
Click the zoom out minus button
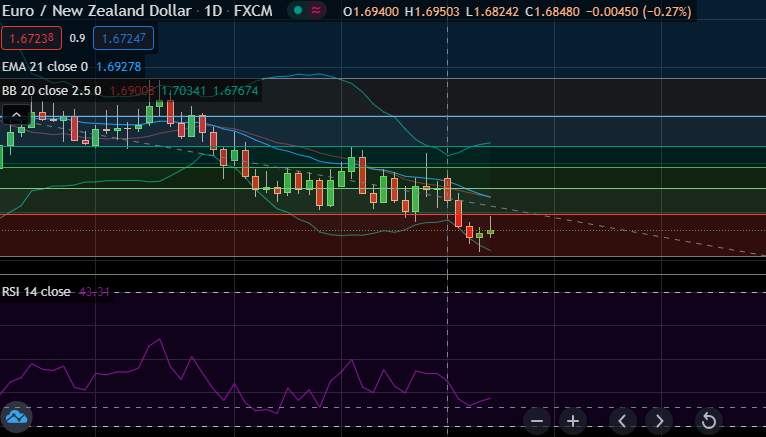[x=538, y=419]
